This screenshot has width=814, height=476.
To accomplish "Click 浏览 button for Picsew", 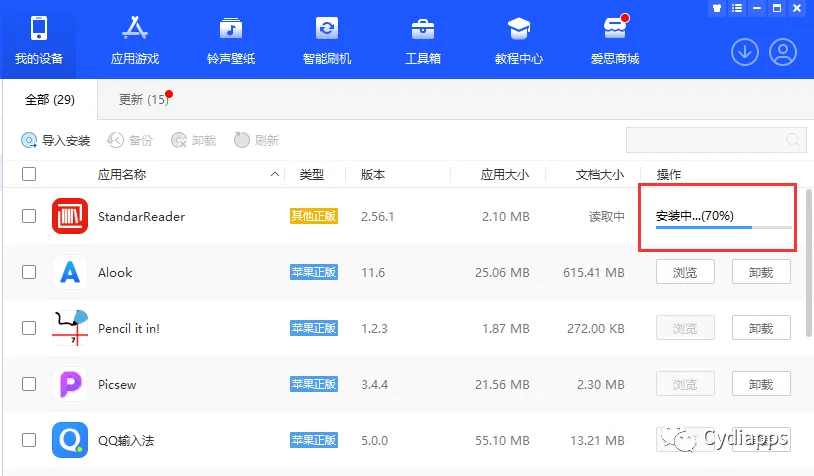I will [x=685, y=384].
